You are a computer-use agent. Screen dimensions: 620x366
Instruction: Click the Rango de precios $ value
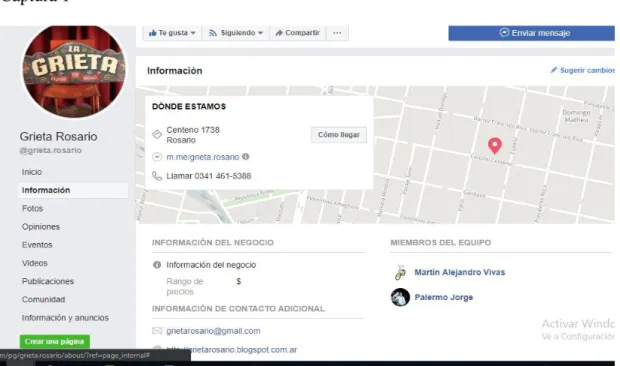238,281
